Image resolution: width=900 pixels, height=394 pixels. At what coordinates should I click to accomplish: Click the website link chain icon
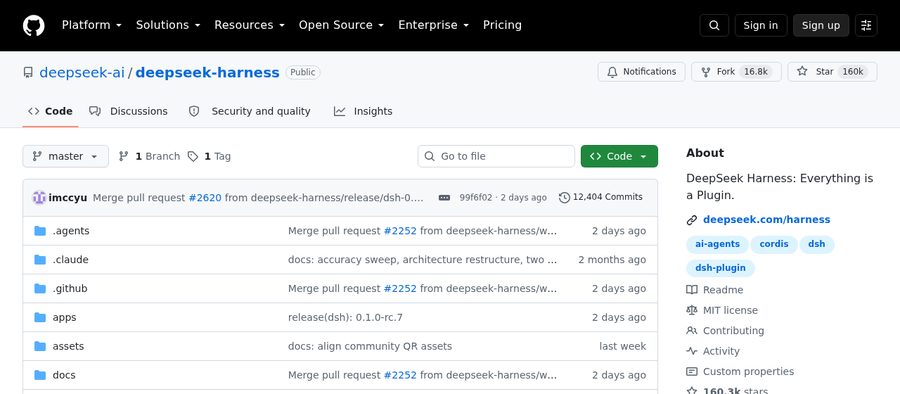pos(692,219)
